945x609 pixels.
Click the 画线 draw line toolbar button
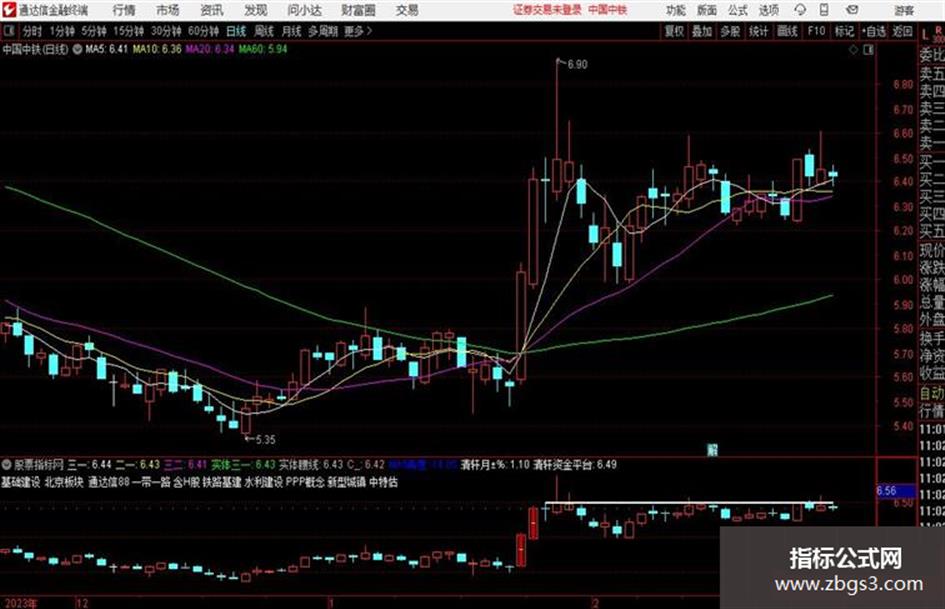(x=788, y=31)
